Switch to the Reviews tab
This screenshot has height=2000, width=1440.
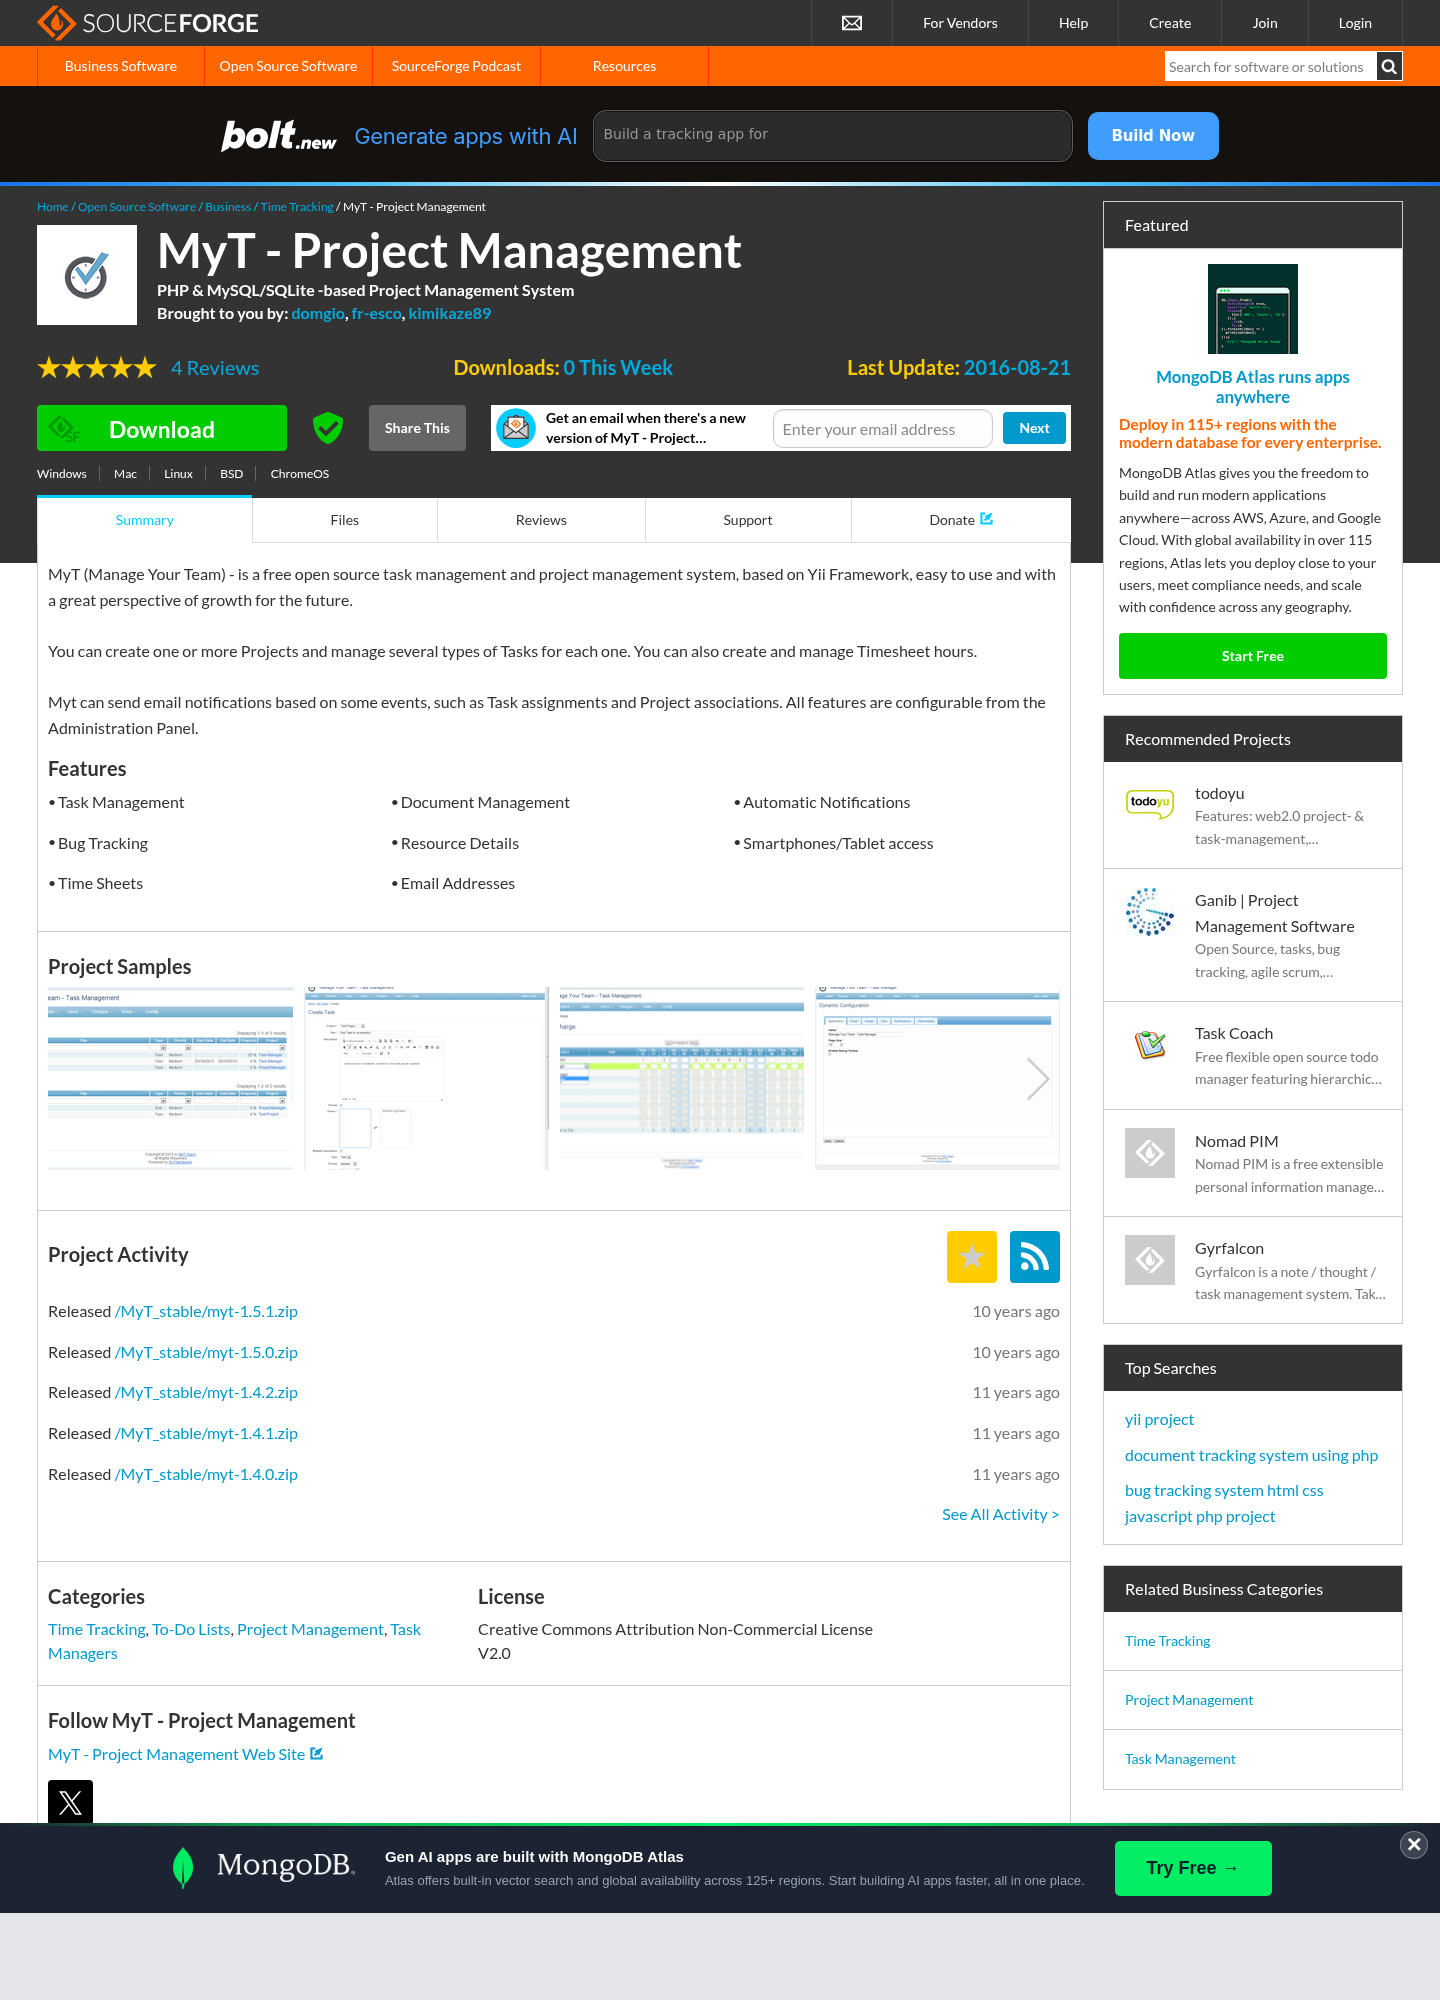[x=541, y=520]
